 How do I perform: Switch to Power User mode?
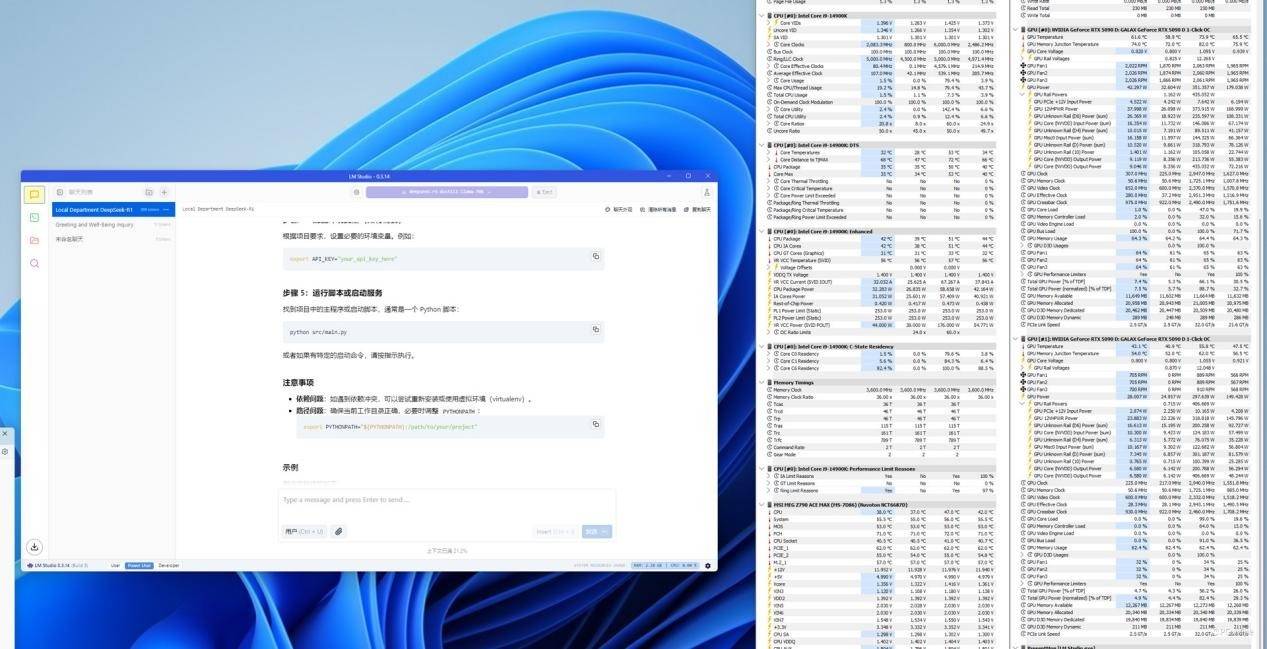click(139, 565)
